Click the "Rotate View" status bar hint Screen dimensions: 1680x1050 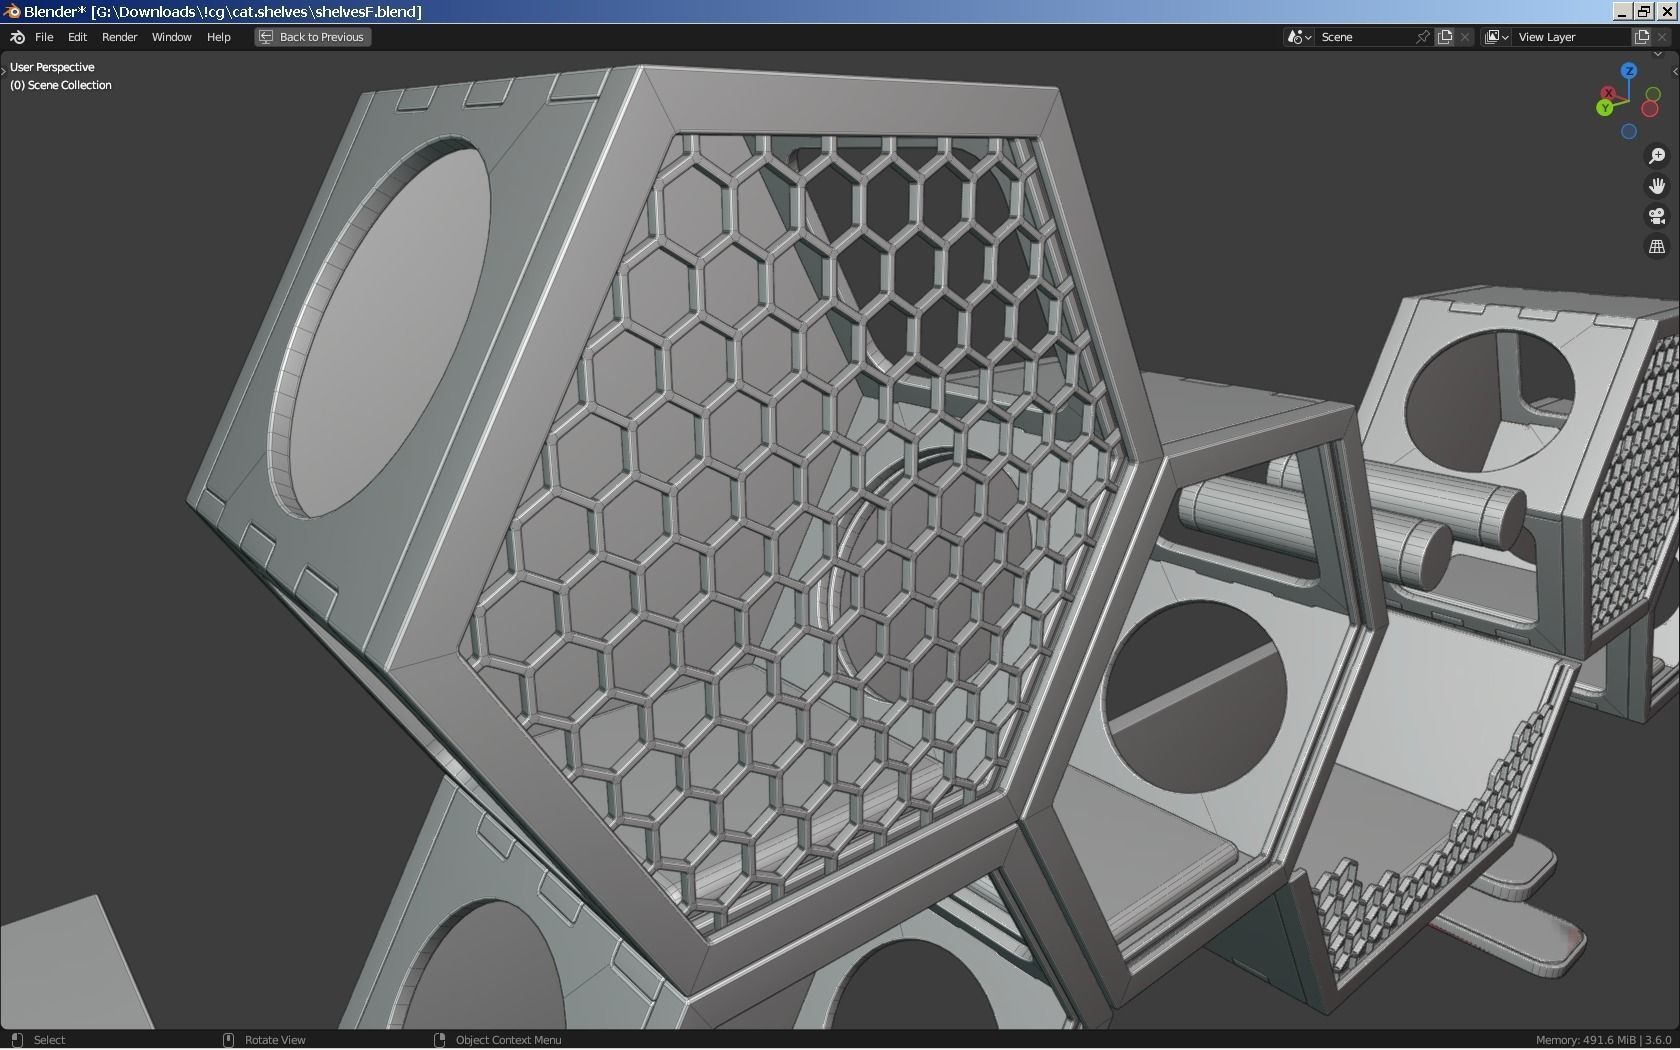coord(275,1040)
